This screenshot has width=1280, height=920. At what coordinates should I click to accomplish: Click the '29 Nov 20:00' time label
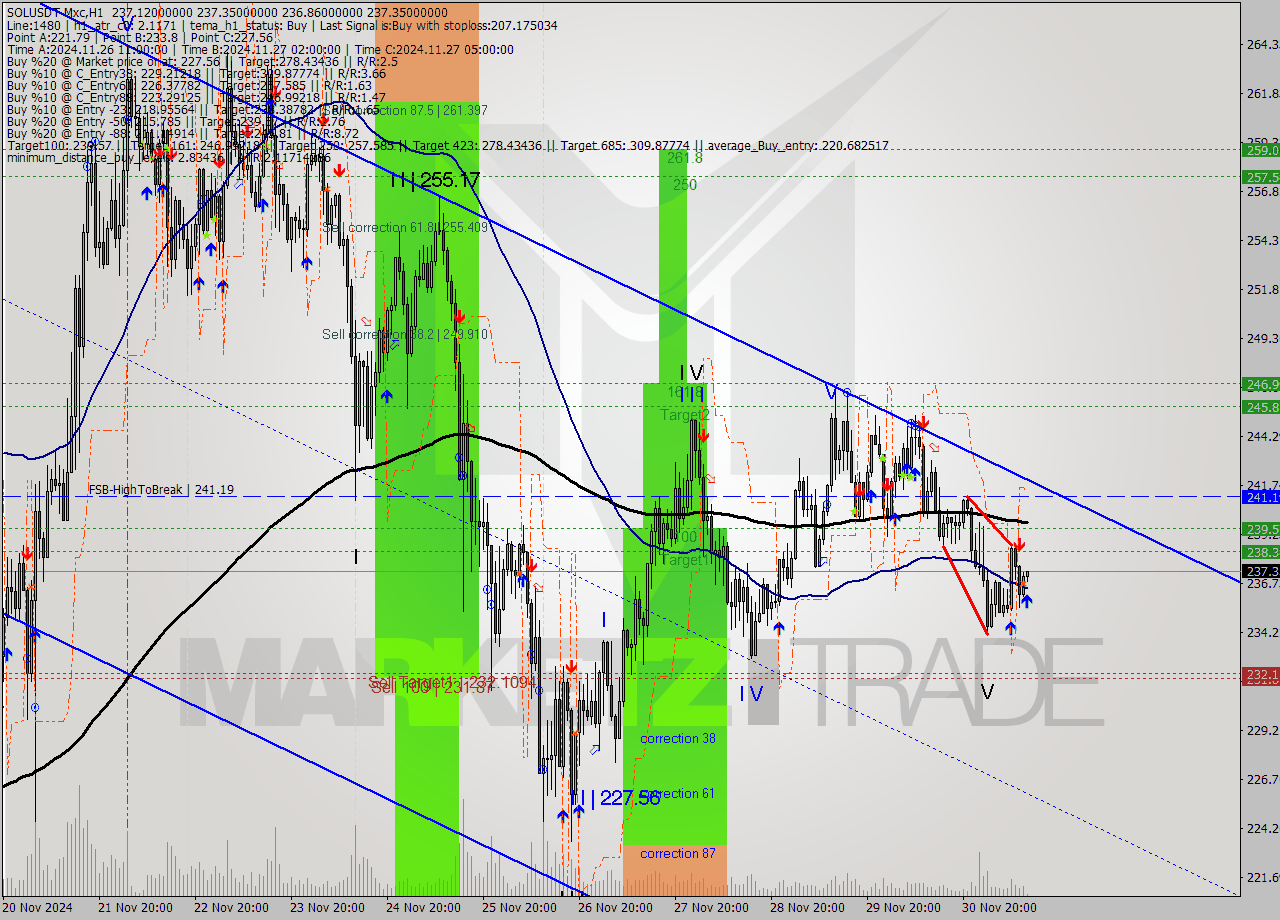tap(905, 908)
